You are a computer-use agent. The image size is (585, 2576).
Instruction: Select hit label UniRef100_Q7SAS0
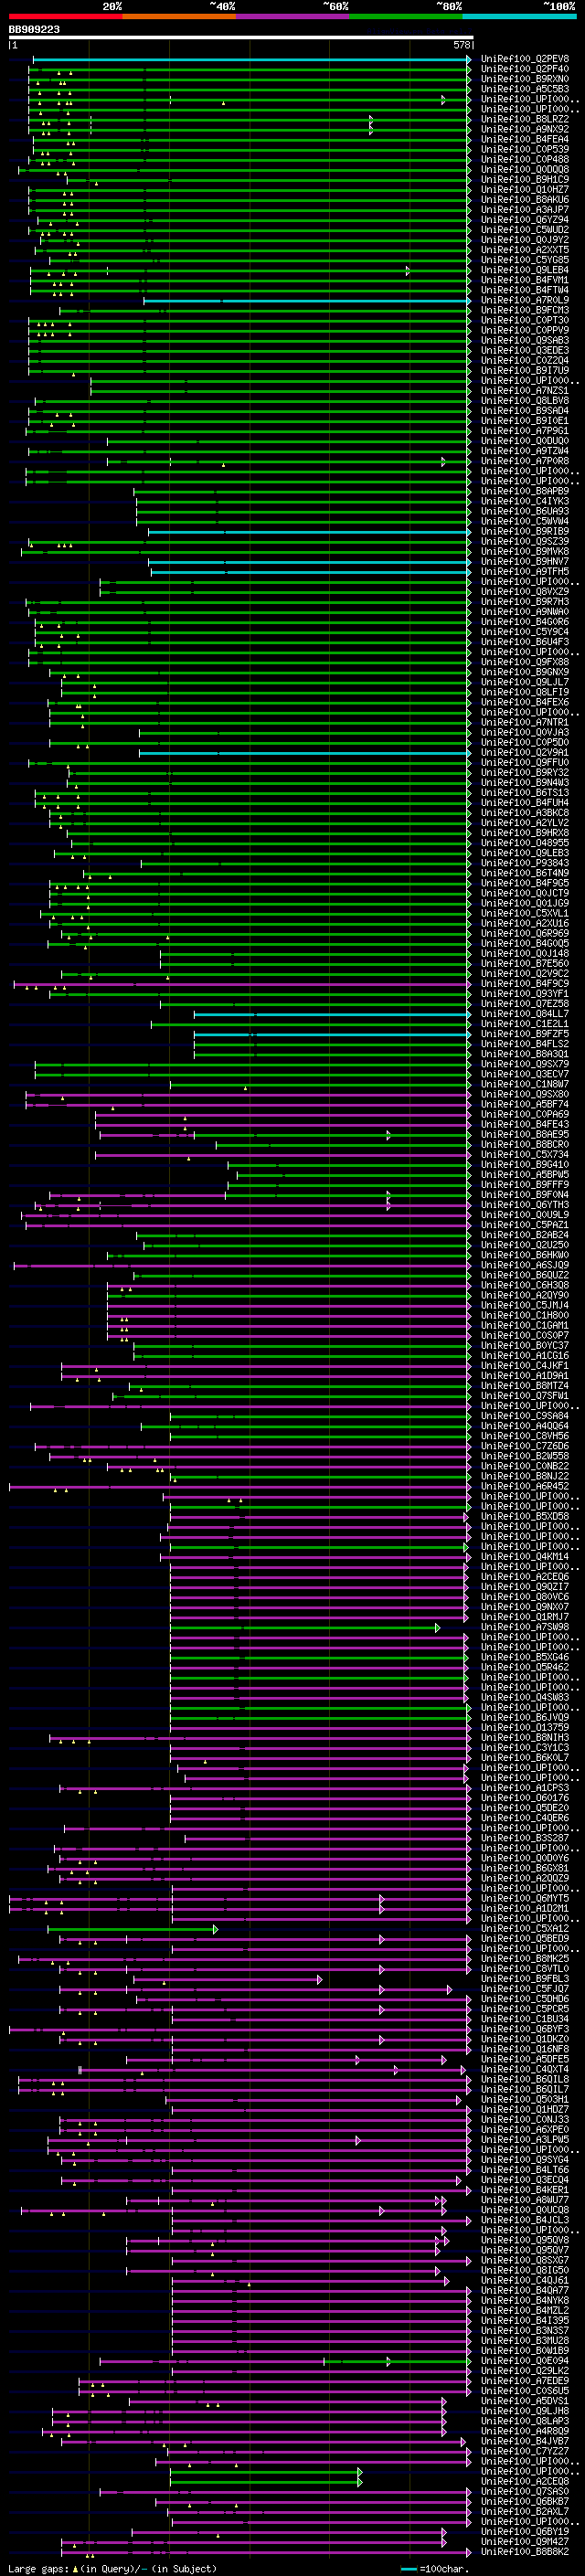coord(525,2491)
